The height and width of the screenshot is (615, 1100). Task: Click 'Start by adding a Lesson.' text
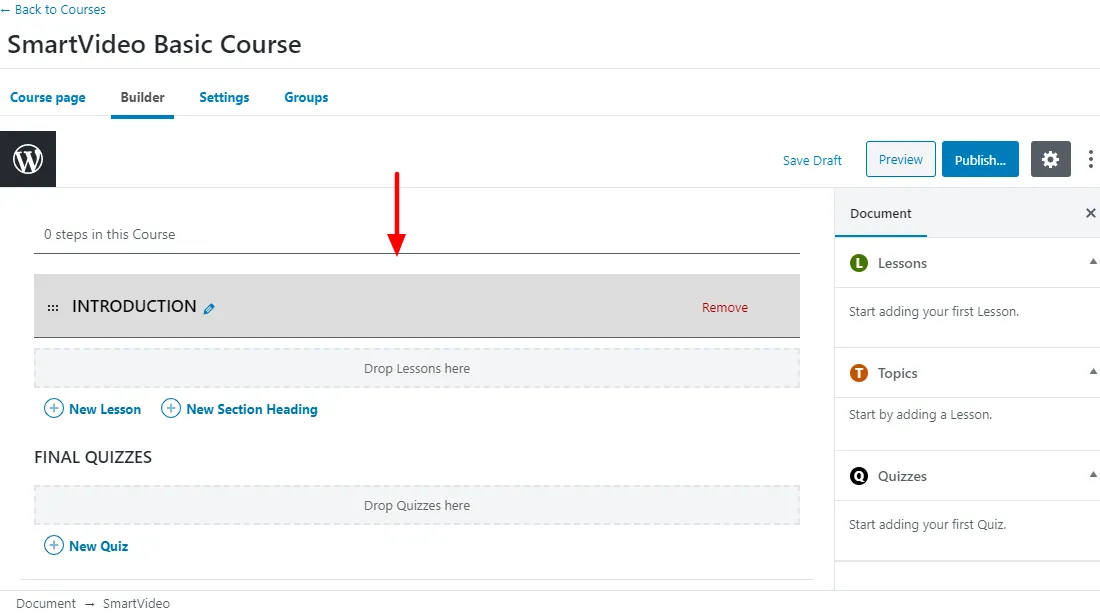tap(920, 414)
